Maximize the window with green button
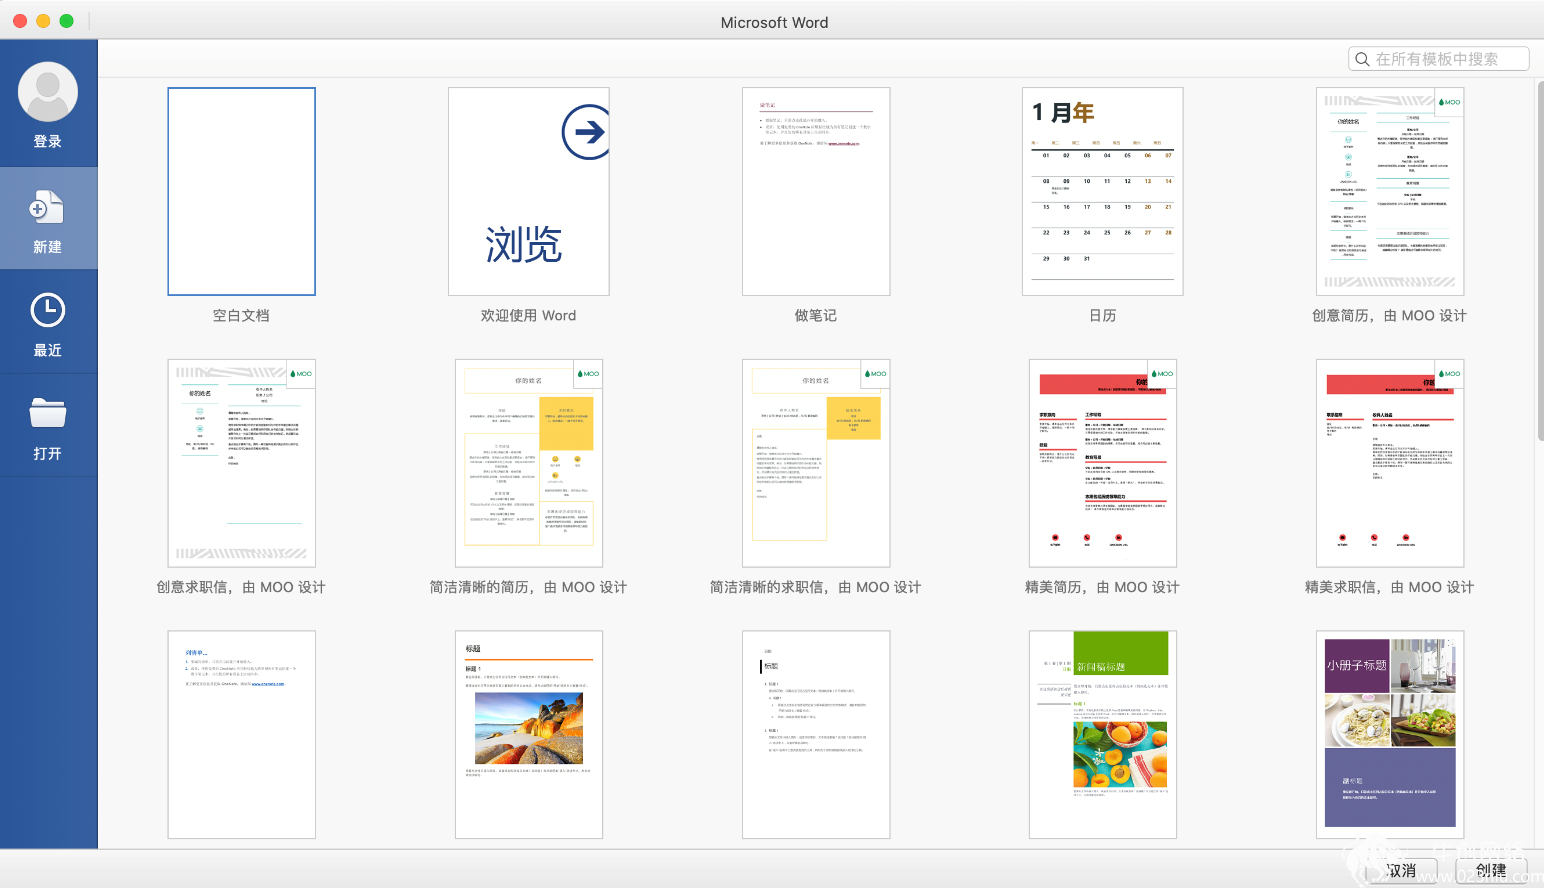 click(x=67, y=21)
